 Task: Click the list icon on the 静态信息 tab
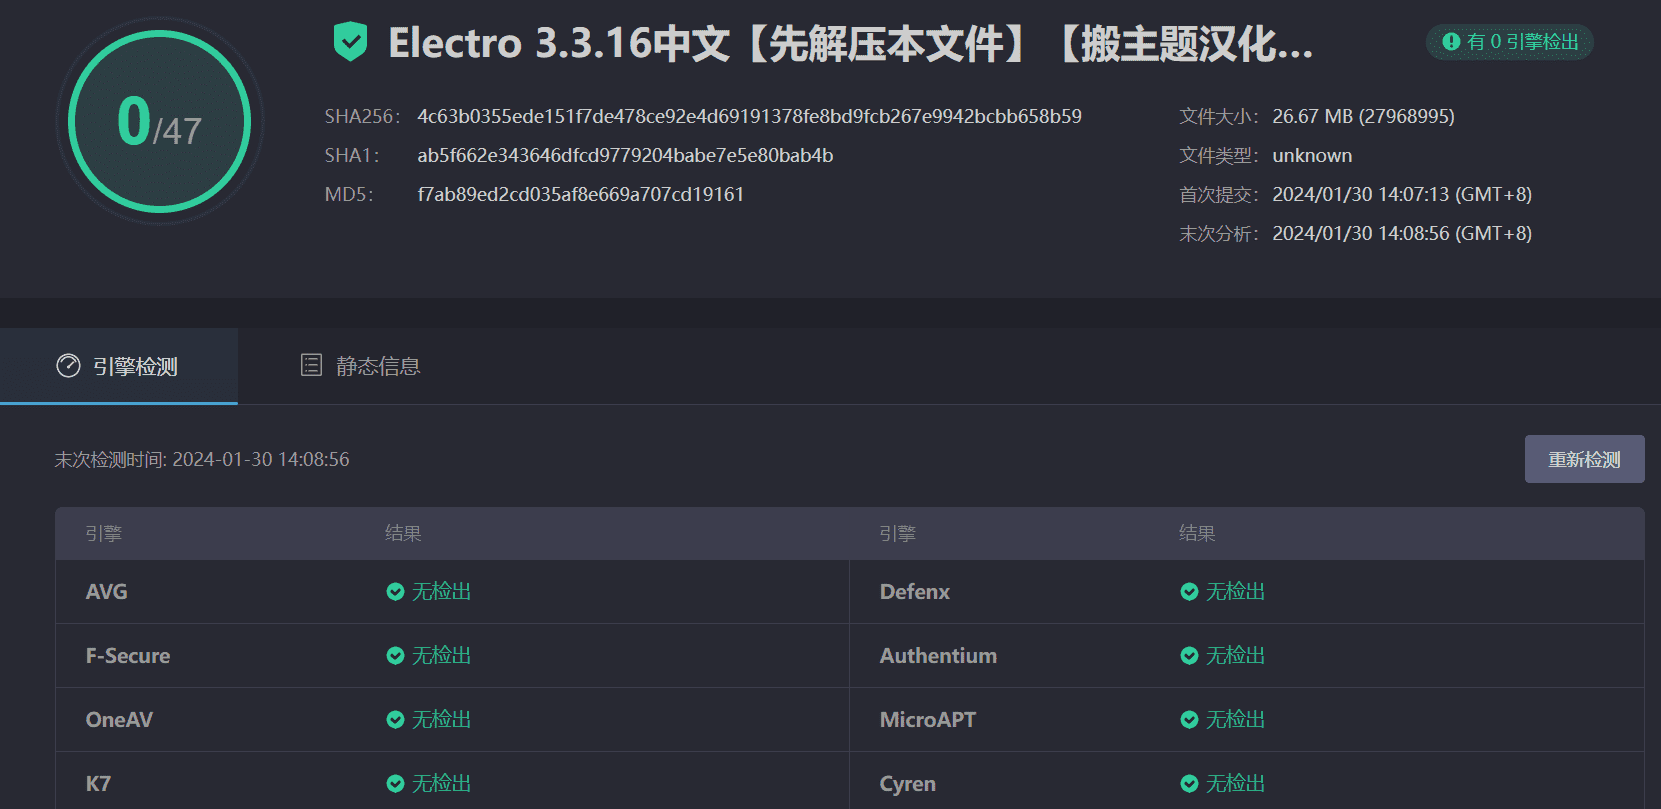click(x=311, y=365)
